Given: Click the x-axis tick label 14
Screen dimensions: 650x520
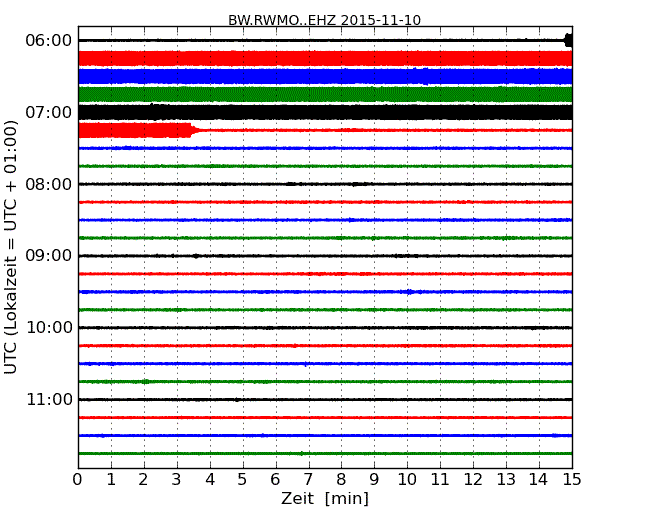Looking at the screenshot, I should [539, 479].
